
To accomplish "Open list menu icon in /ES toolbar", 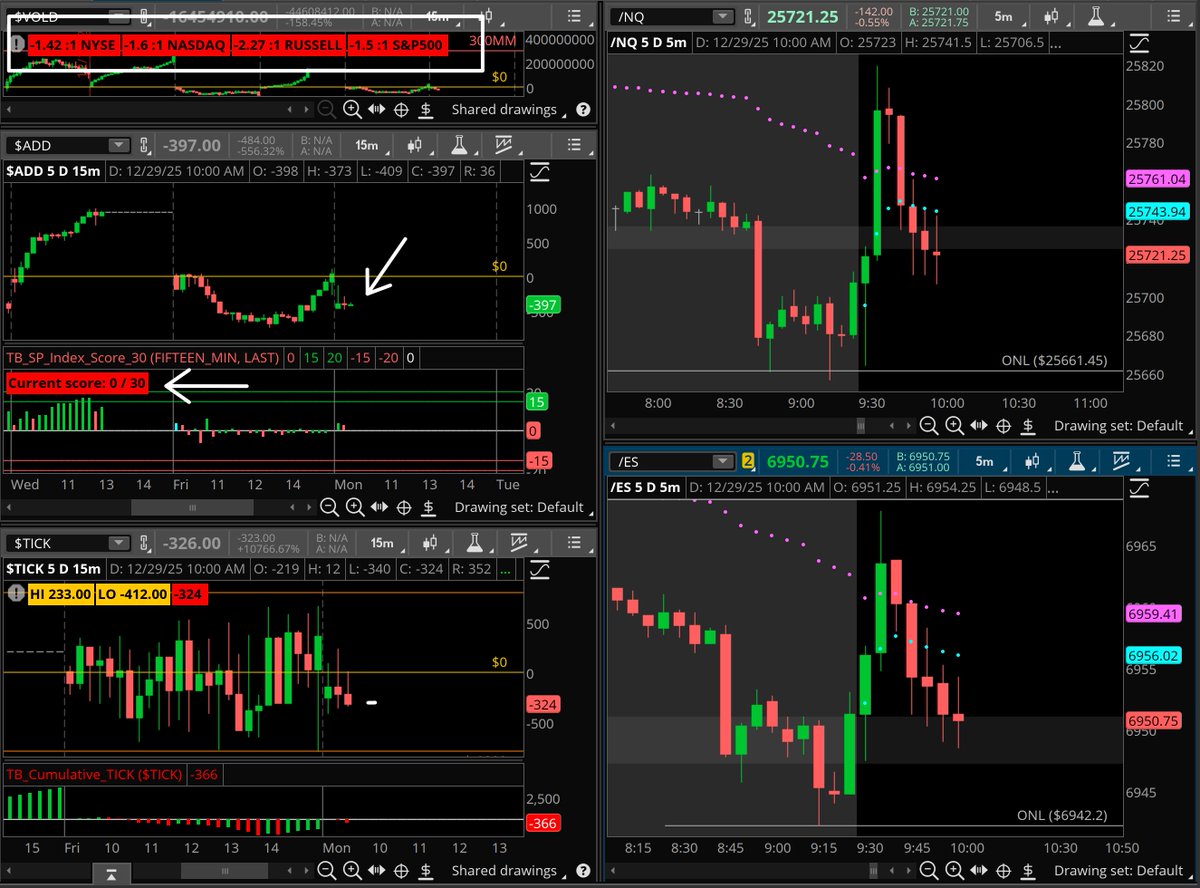I will [x=1173, y=461].
